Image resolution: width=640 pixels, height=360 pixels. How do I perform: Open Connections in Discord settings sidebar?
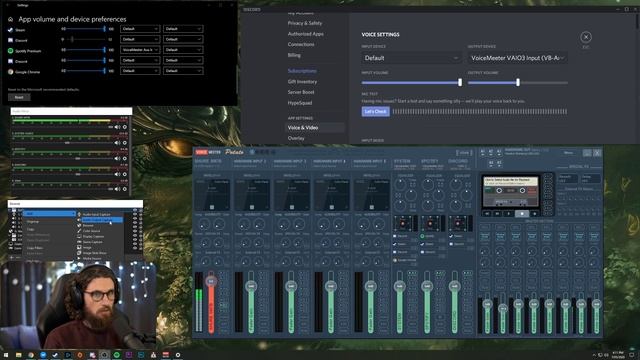[x=301, y=44]
